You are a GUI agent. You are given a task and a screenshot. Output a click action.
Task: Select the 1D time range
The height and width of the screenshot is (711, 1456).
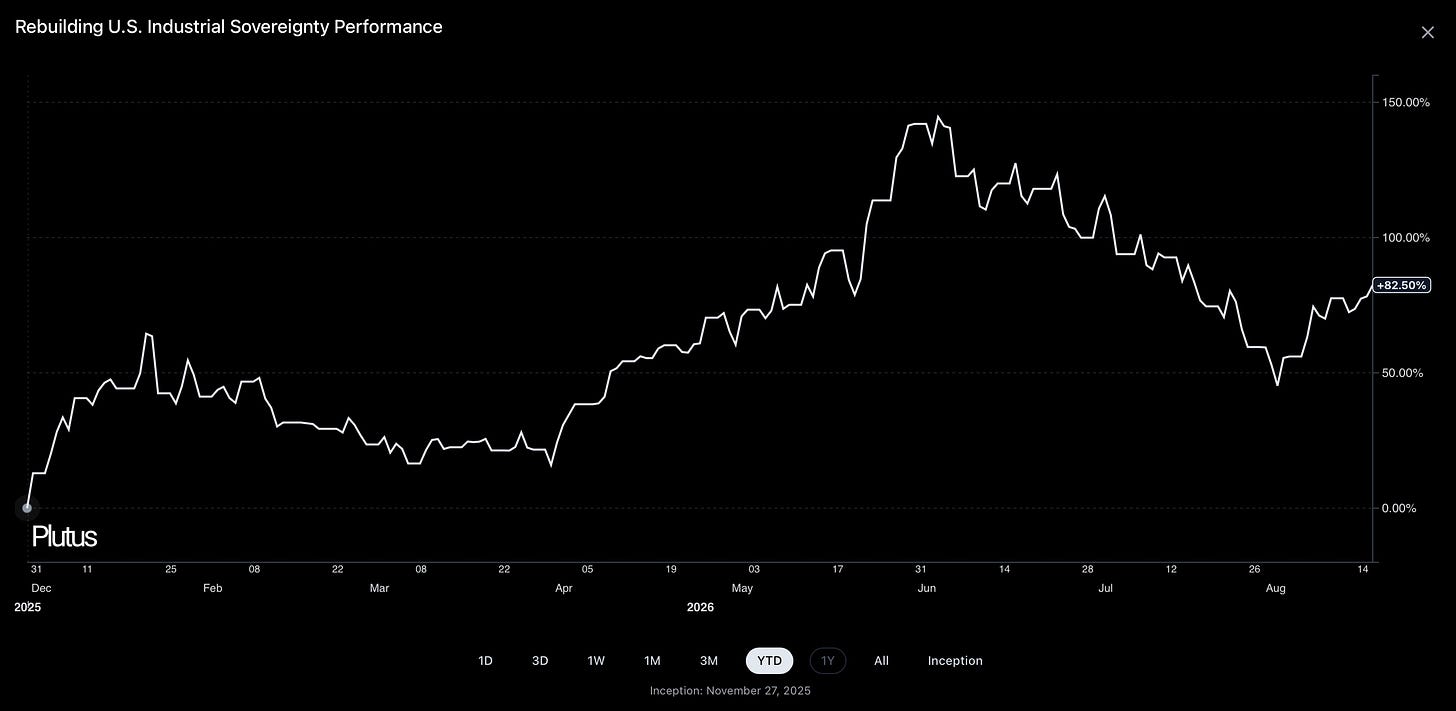(x=485, y=661)
